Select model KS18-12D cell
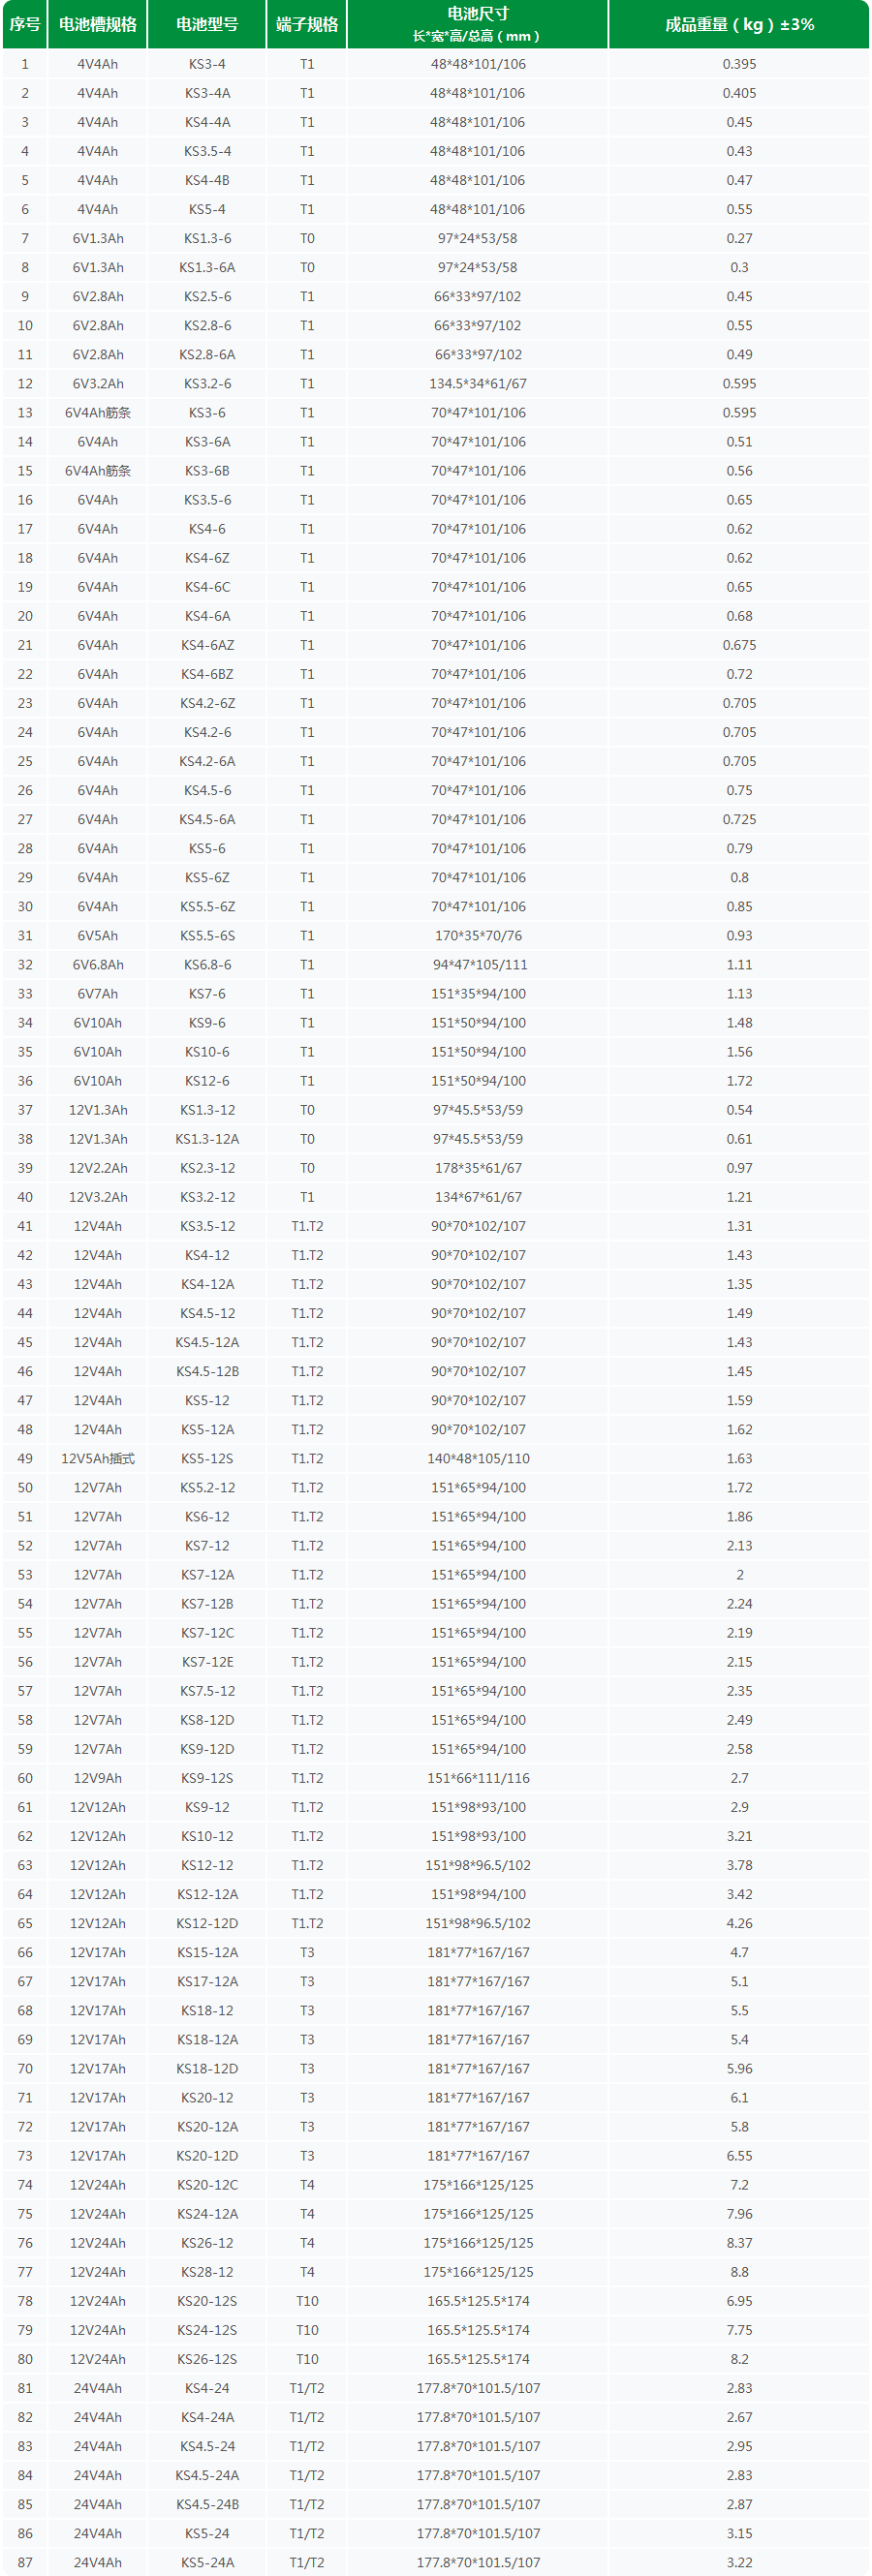This screenshot has width=872, height=2576. (x=207, y=2068)
